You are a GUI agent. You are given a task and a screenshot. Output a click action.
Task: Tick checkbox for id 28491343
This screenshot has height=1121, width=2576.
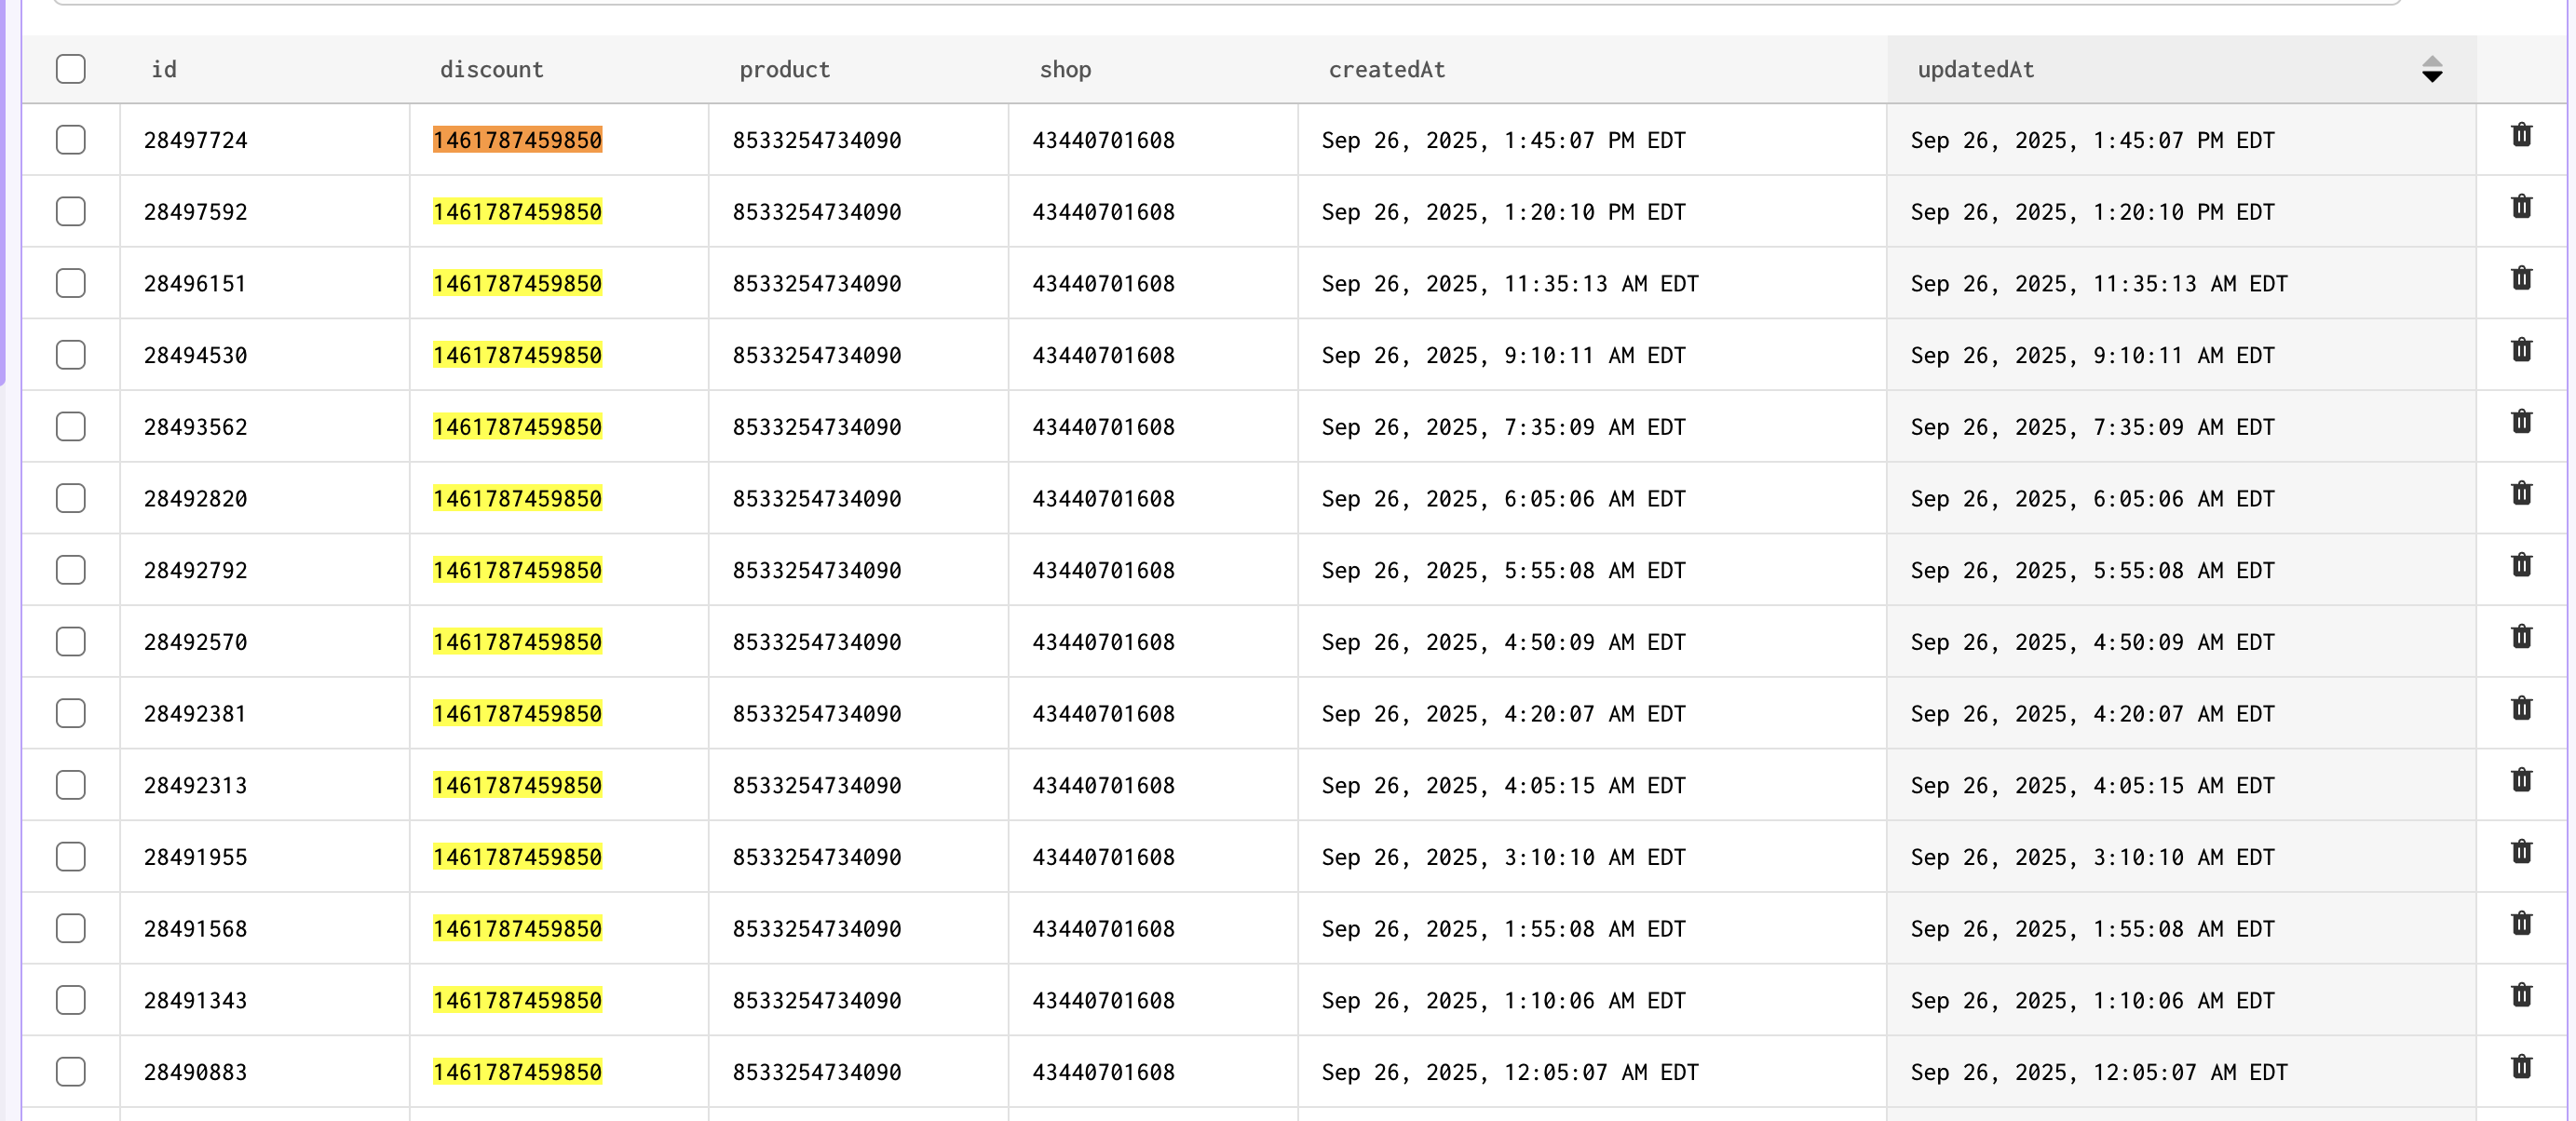71,1000
